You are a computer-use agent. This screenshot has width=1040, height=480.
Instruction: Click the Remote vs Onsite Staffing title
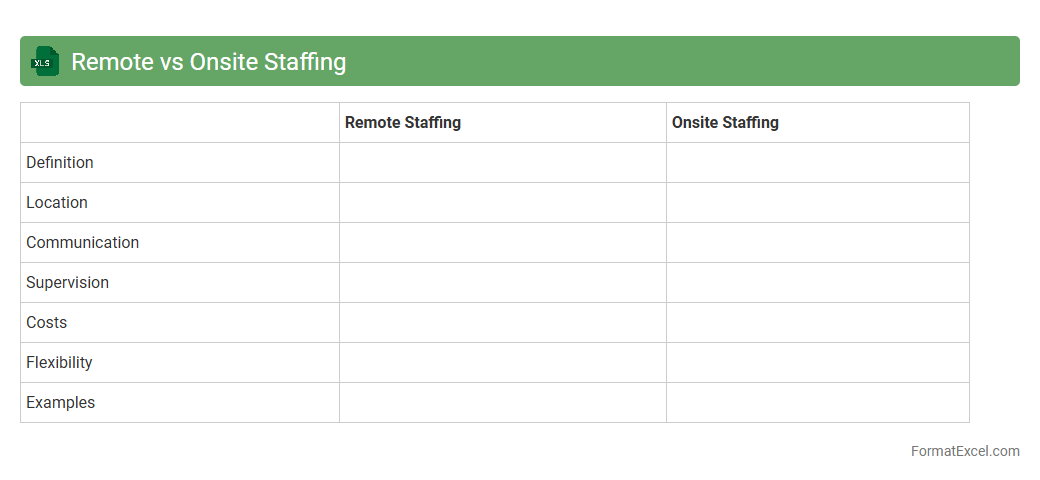208,62
